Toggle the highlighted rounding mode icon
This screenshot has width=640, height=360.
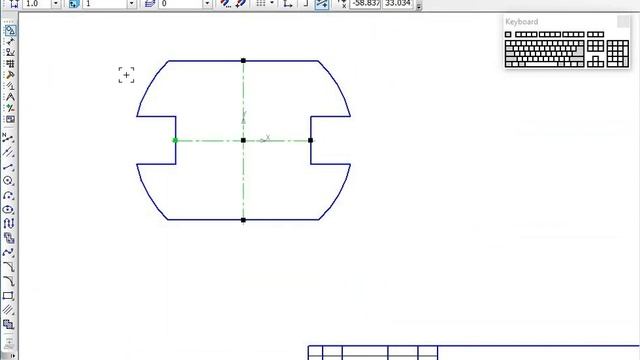coord(322,4)
